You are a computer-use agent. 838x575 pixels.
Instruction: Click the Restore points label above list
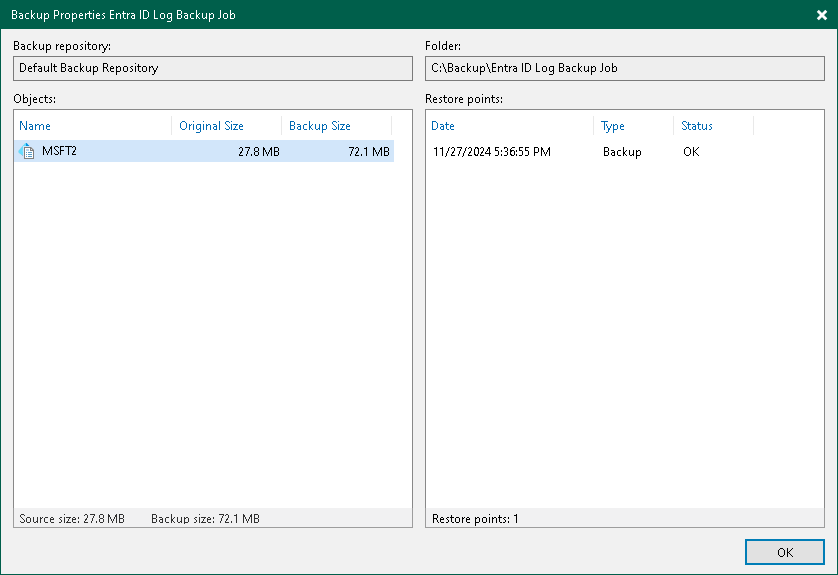(x=464, y=99)
